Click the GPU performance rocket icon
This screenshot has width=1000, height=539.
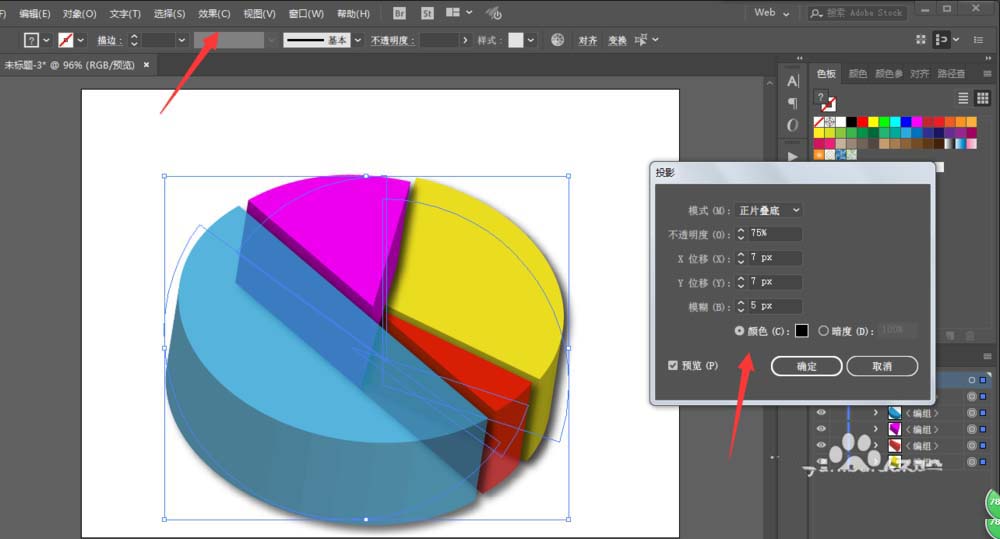493,13
